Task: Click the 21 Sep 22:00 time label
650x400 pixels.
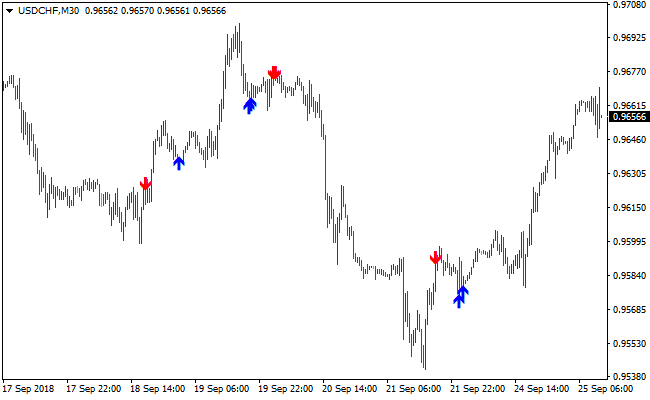Action: [478, 389]
